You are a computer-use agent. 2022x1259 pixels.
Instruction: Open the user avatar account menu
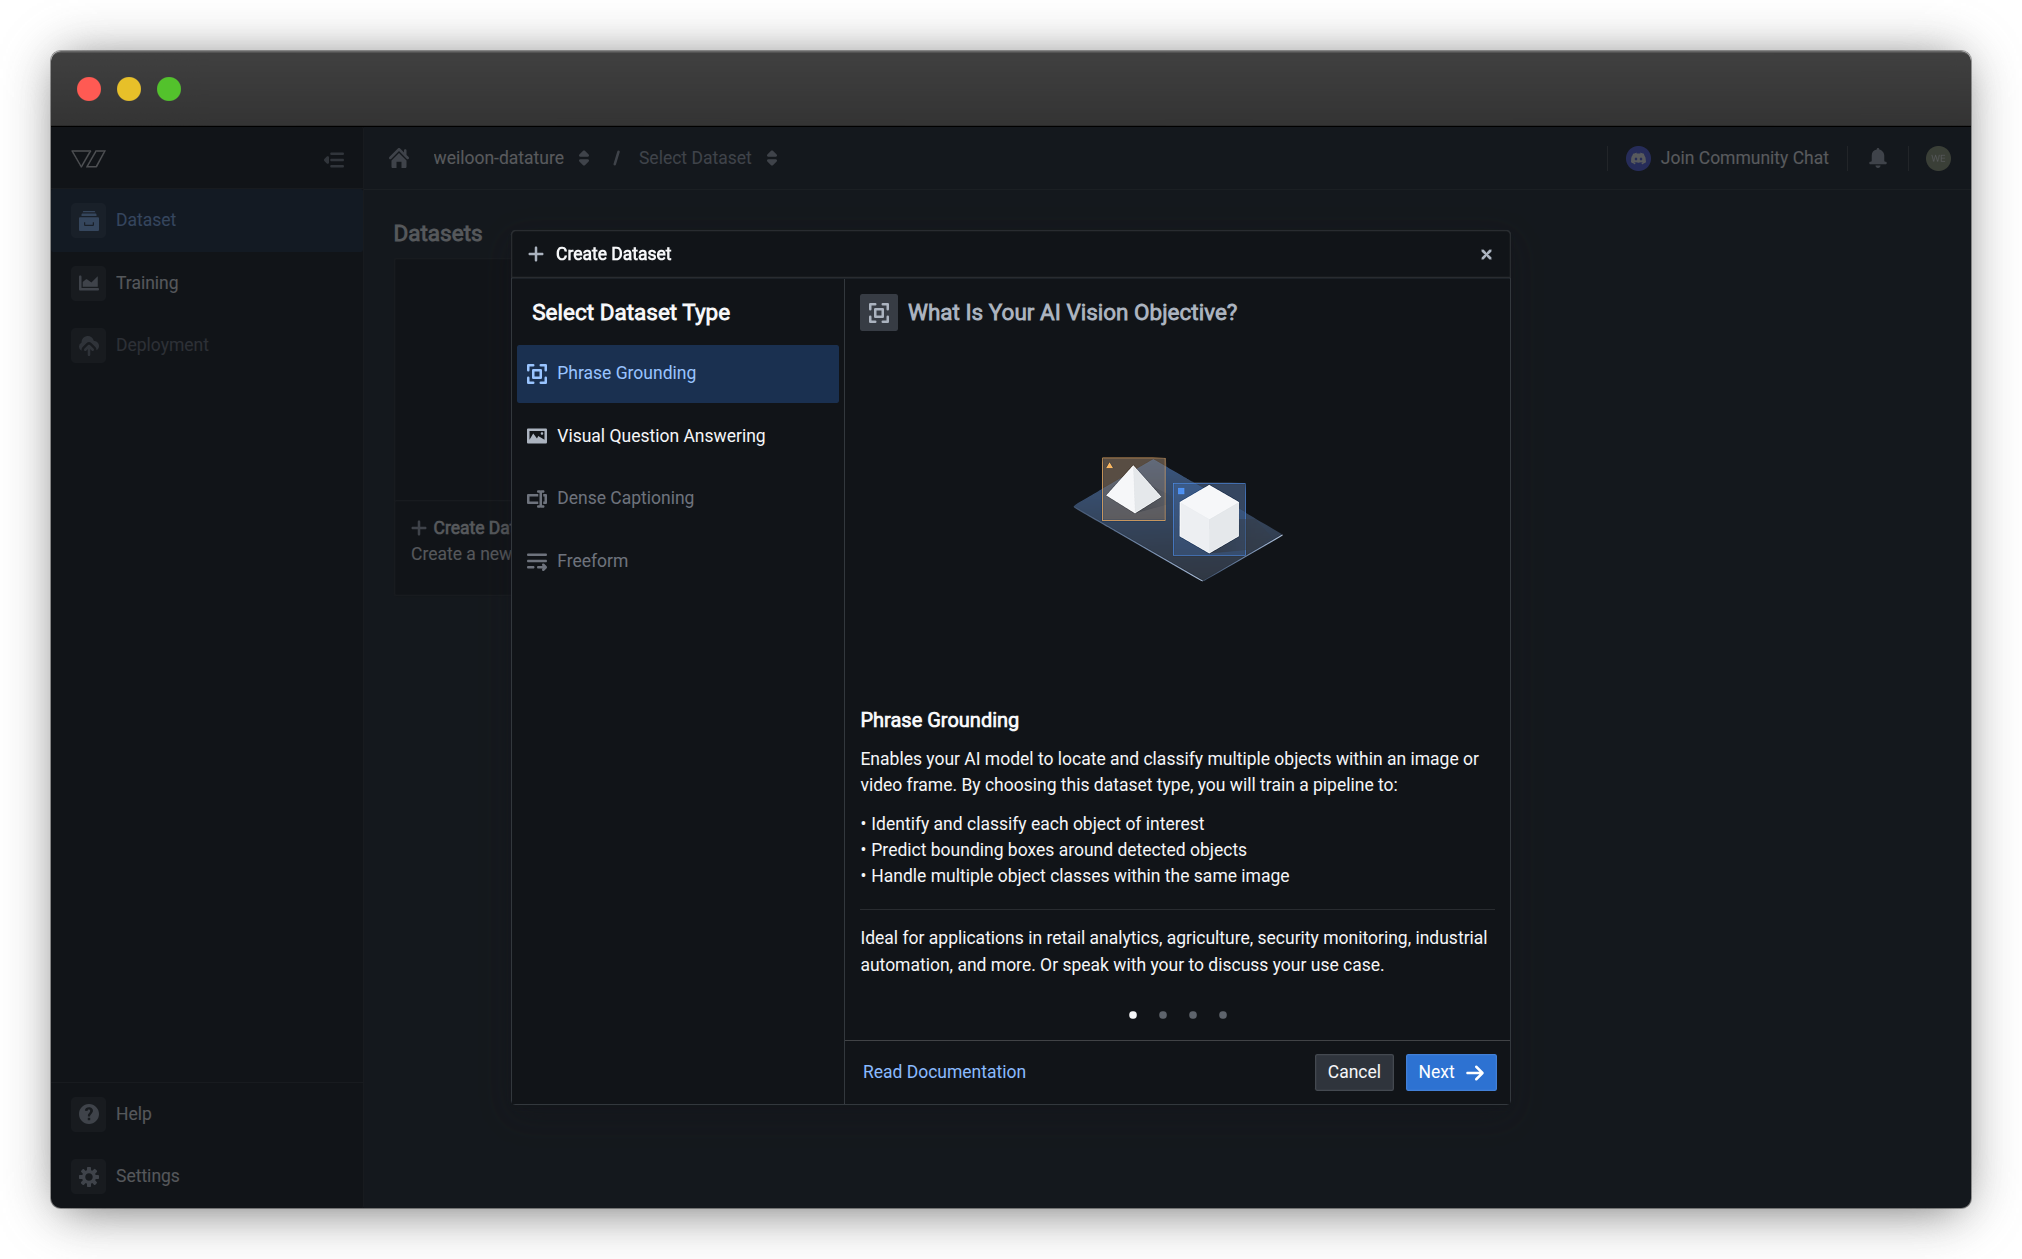click(1938, 157)
